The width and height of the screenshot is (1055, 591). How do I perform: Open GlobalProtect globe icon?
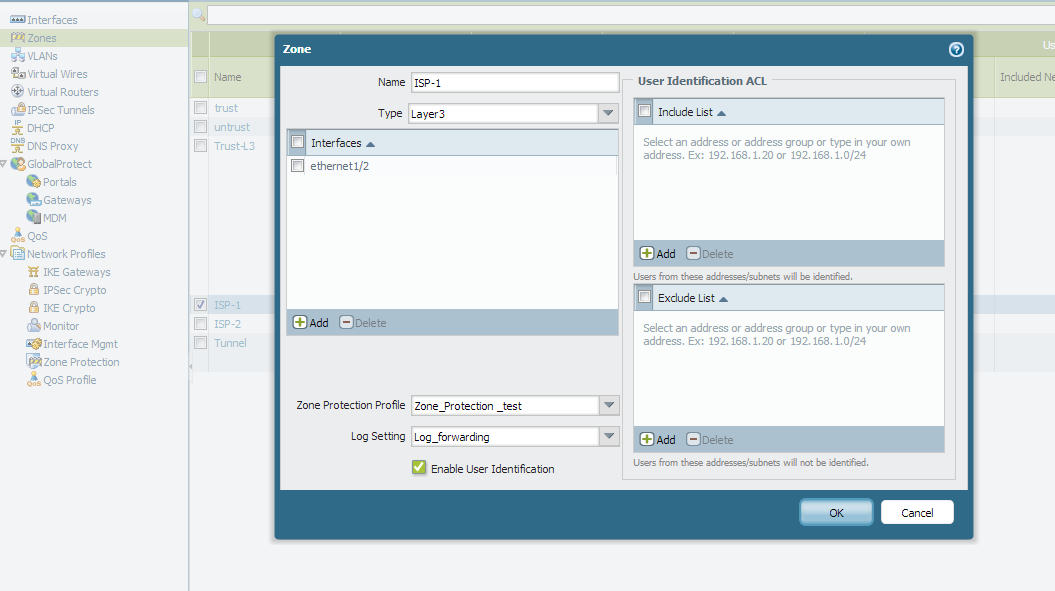tap(18, 164)
